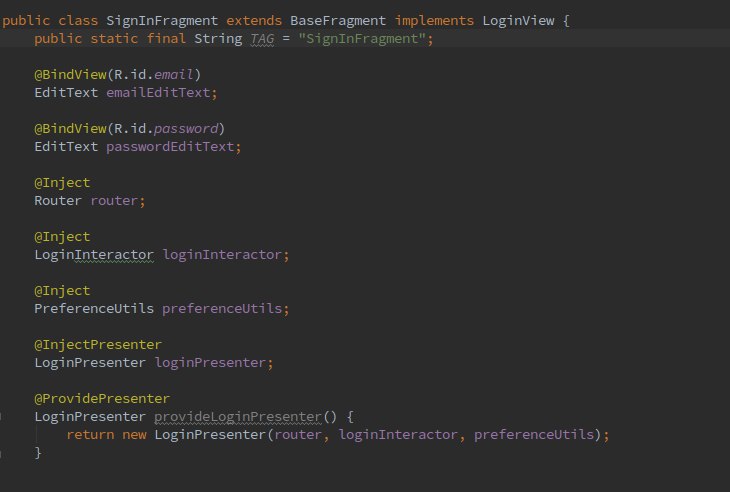Click EditText type before emailEditText
This screenshot has width=730, height=492.
[x=66, y=93]
